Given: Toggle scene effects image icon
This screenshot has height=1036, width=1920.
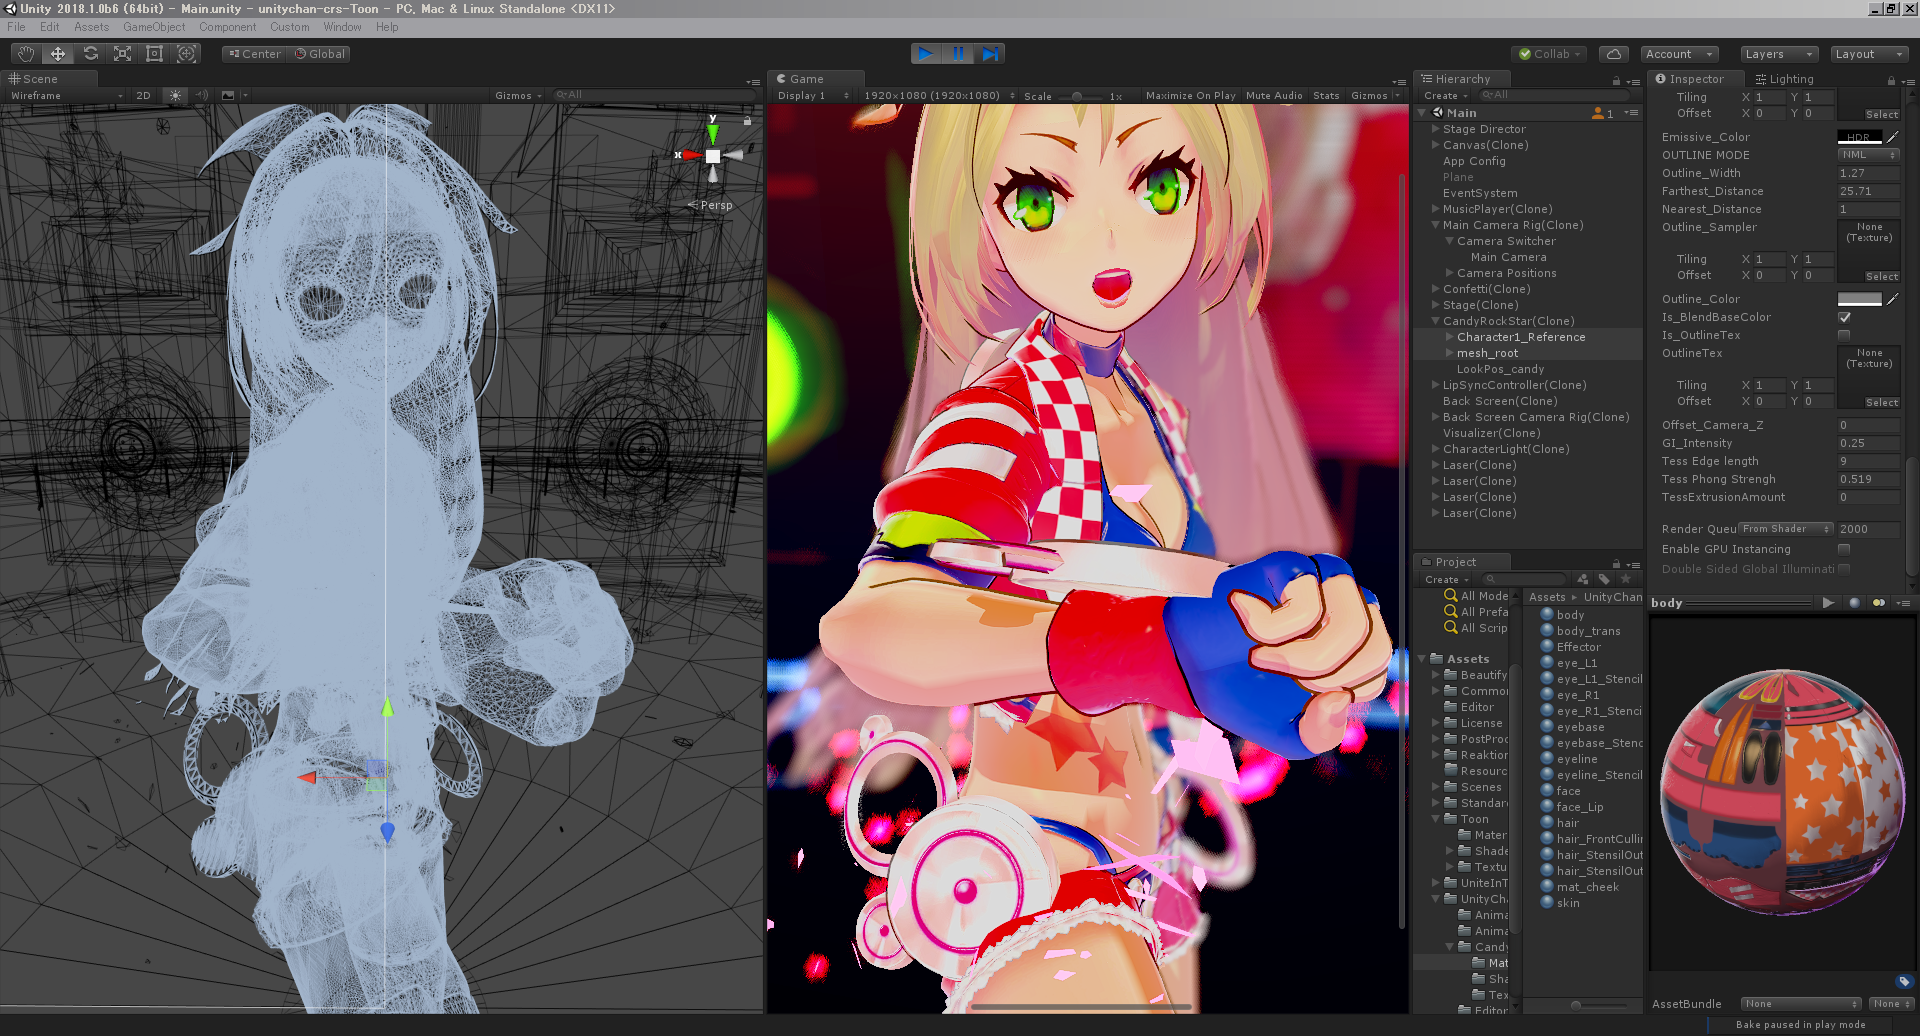Looking at the screenshot, I should pos(228,96).
